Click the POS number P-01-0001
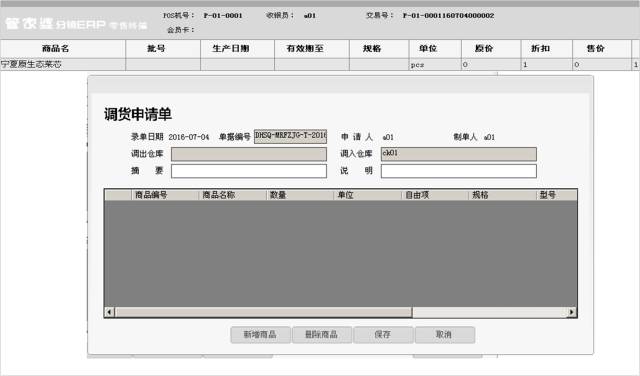Screen dimensions: 640x376 point(223,16)
